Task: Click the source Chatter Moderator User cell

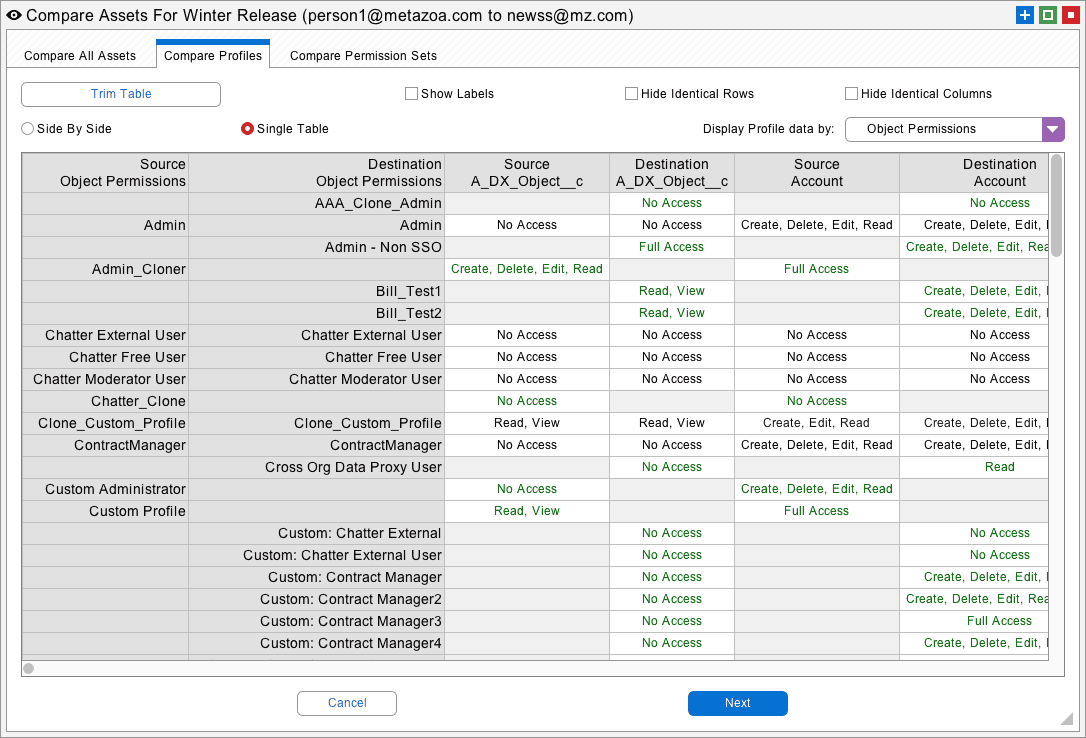Action: tap(105, 379)
